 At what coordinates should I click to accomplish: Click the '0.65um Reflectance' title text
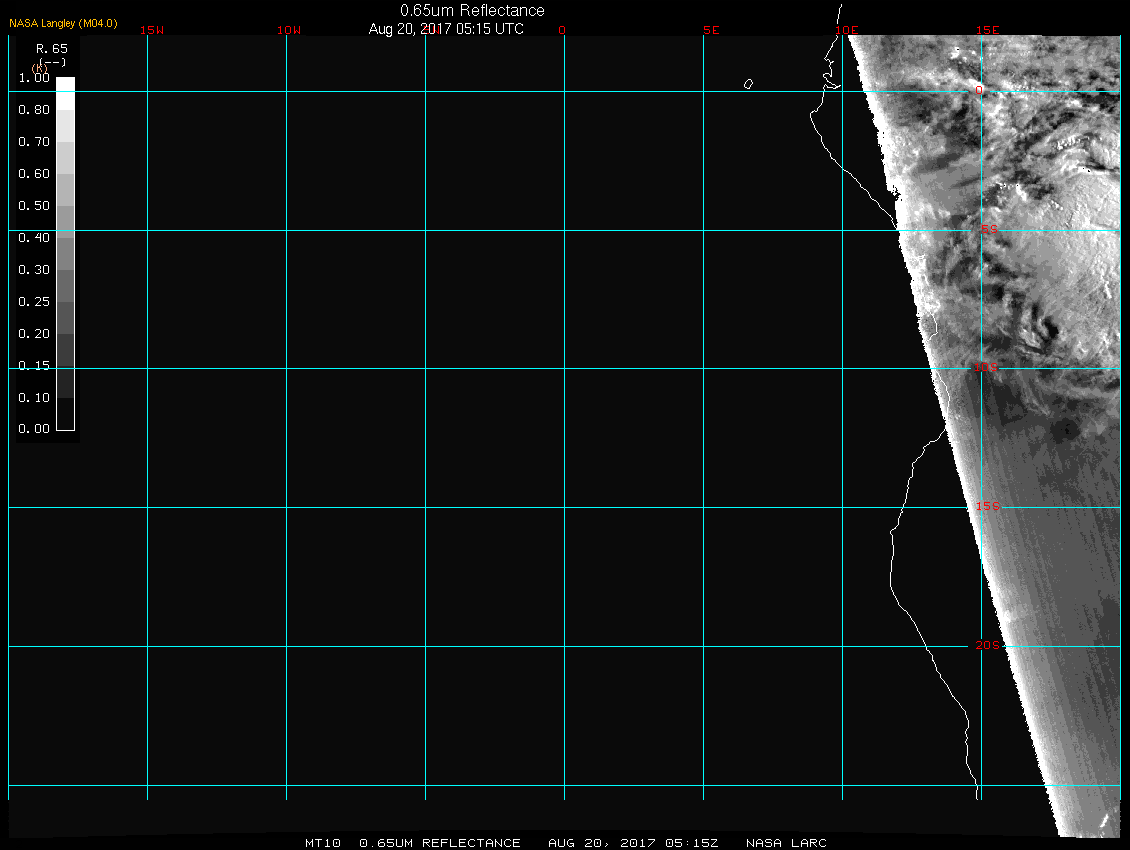472,10
